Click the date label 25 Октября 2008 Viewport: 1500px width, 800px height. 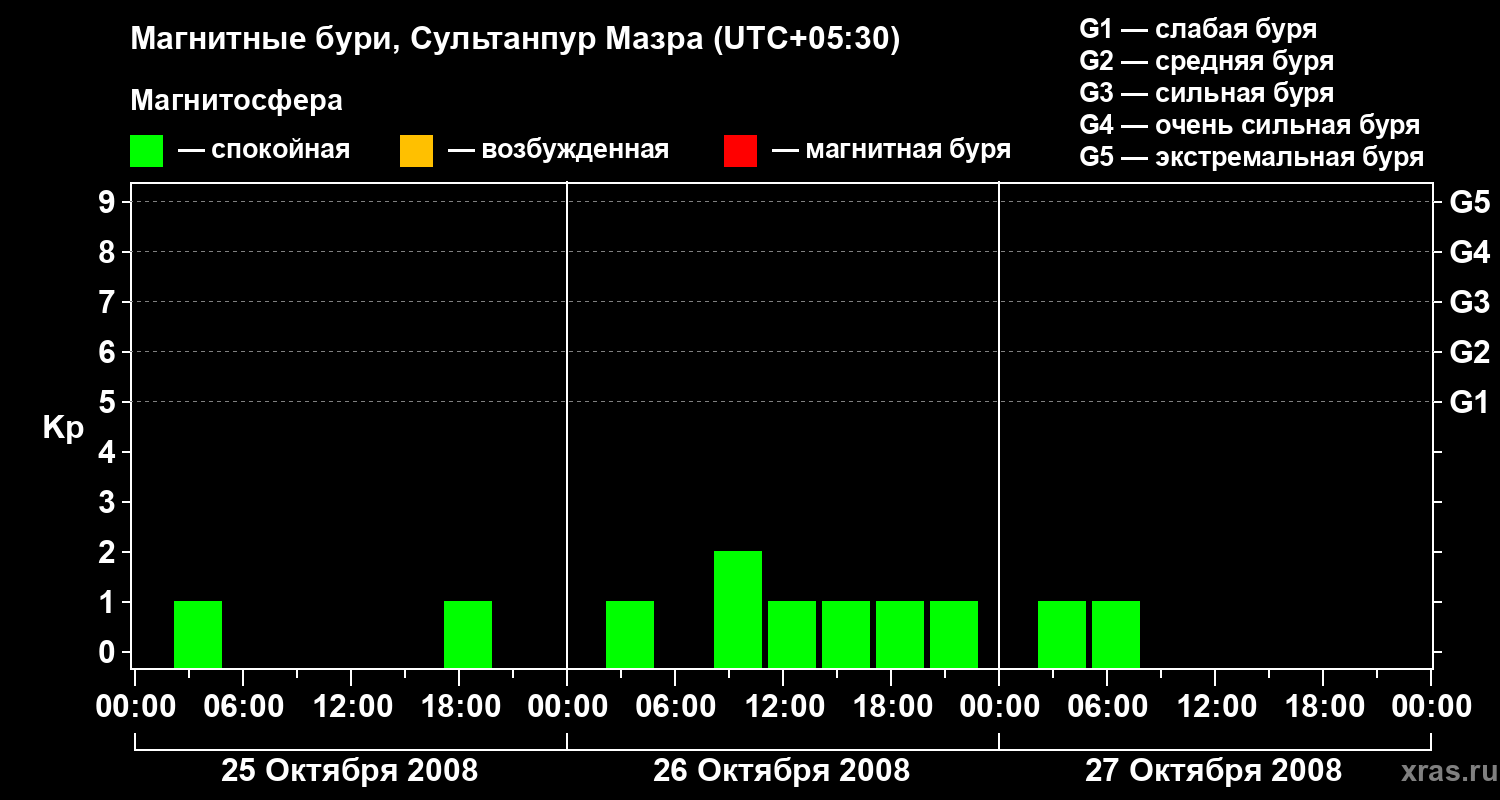pyautogui.click(x=350, y=771)
